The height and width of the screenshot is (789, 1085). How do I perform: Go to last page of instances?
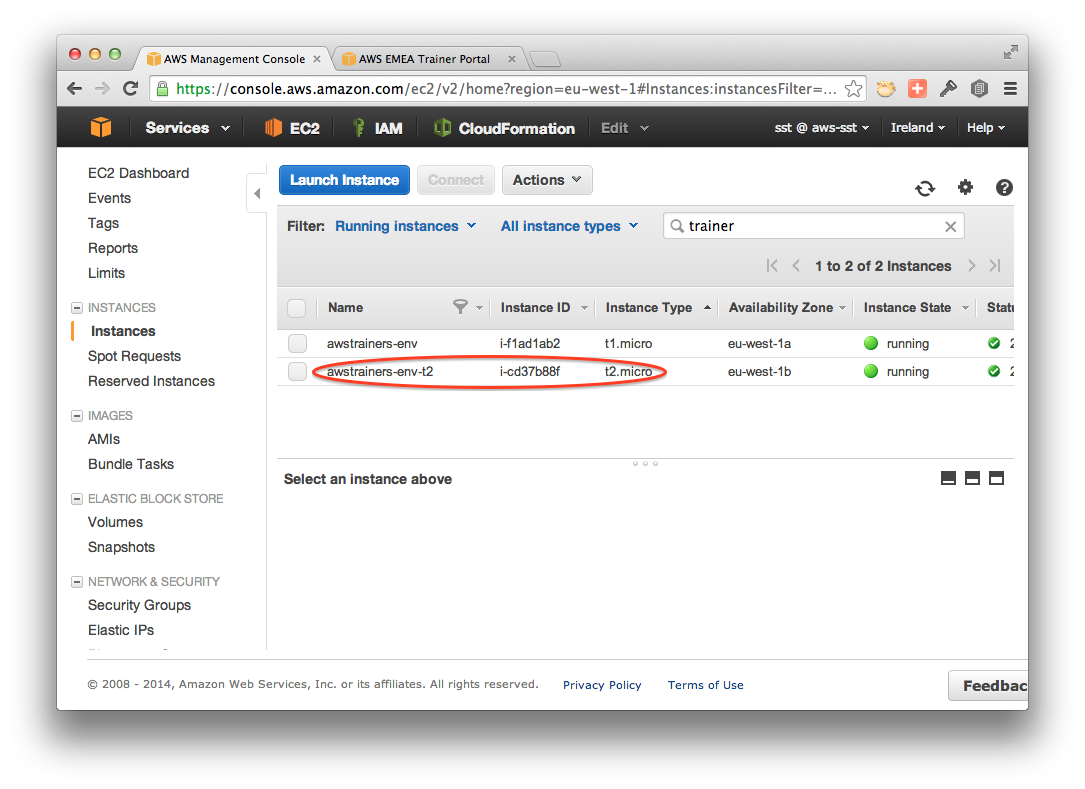995,266
